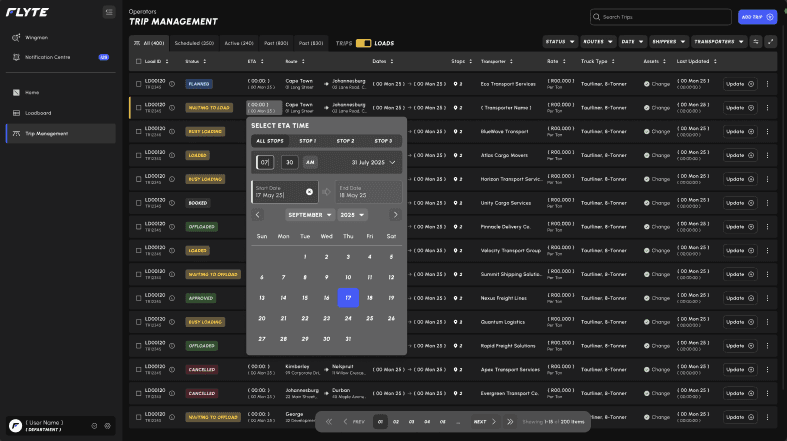The height and width of the screenshot is (441, 787).
Task: Click the user avatar icon
Action: (16, 426)
